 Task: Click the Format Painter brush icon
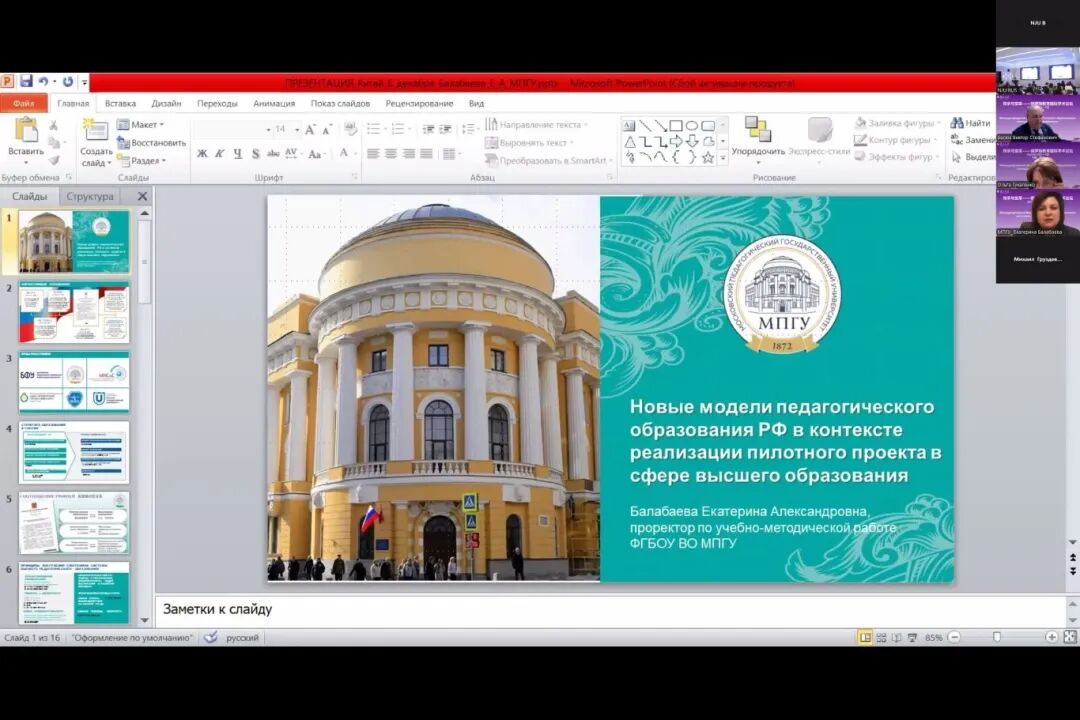(x=54, y=160)
